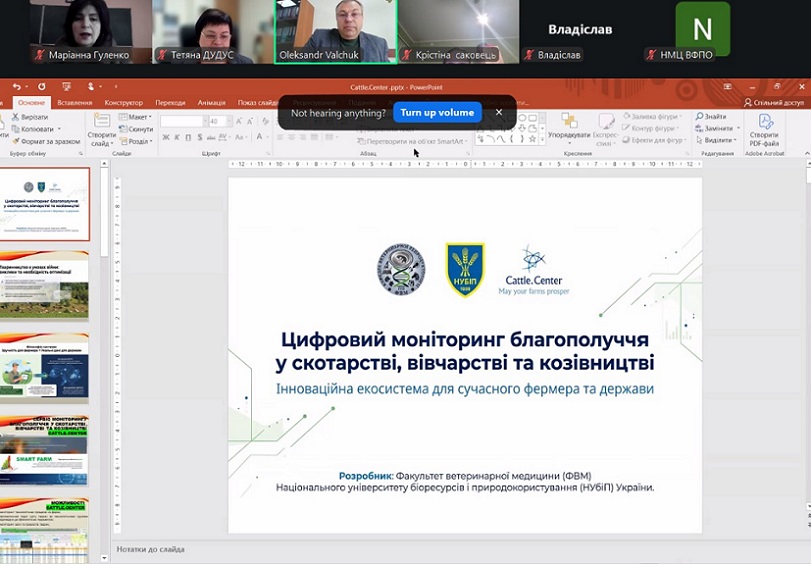Screen dimensions: 811x564
Task: Open the Вставлення ribbon tab
Action: (x=75, y=102)
